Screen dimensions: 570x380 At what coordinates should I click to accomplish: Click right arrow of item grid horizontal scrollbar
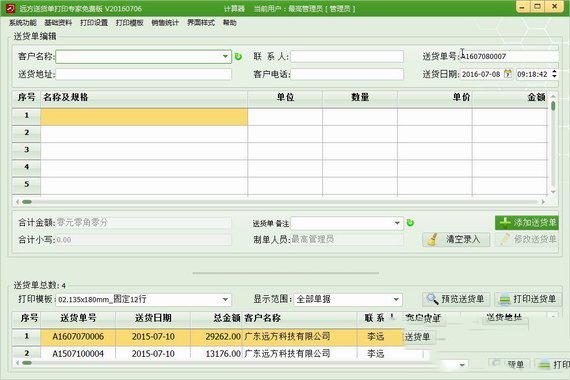coord(543,202)
